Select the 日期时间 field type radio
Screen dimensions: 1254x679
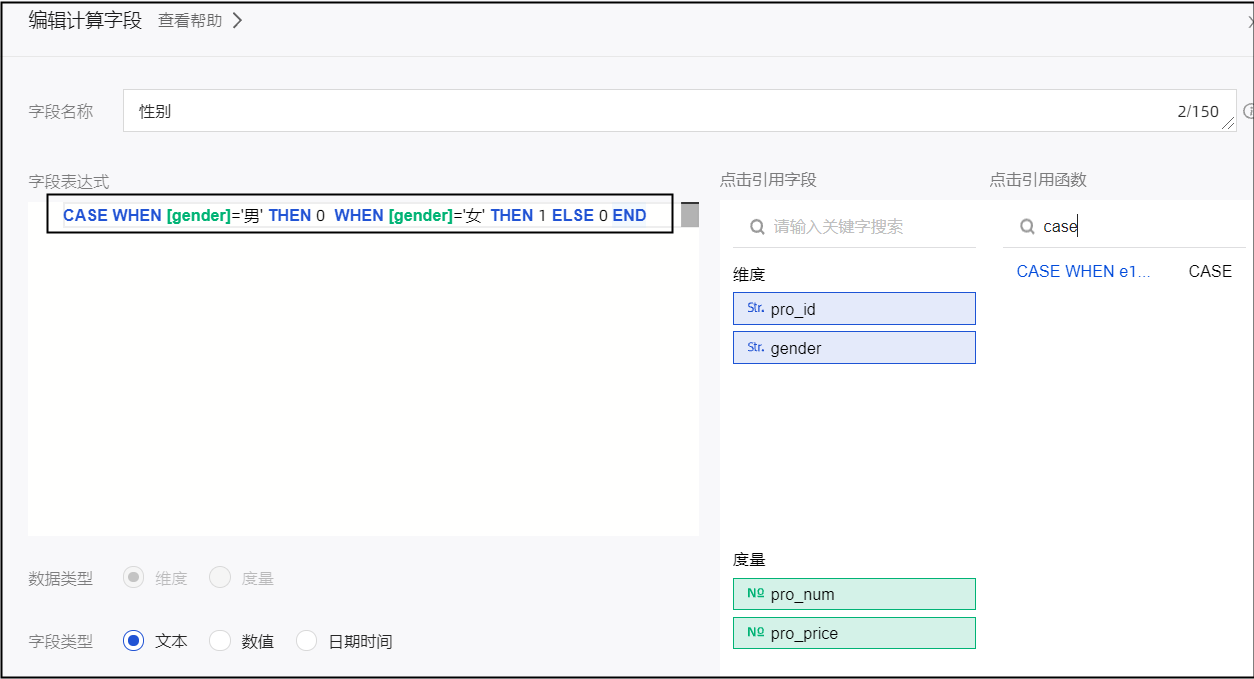307,641
